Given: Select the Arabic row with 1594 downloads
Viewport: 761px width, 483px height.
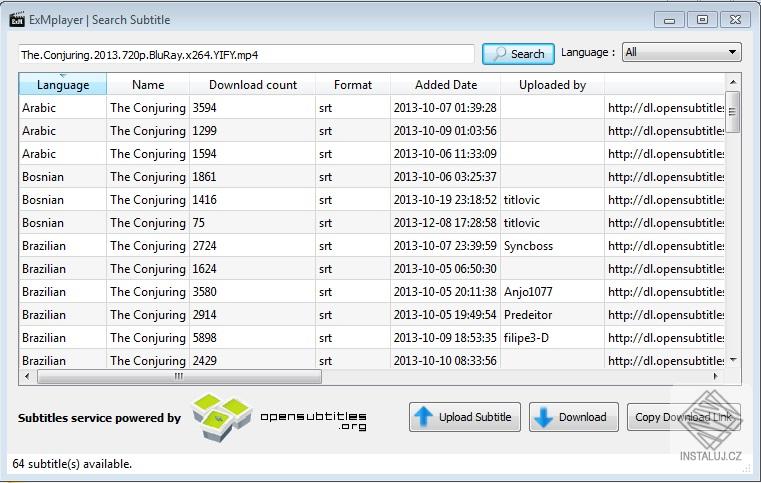Looking at the screenshot, I should [x=372, y=154].
